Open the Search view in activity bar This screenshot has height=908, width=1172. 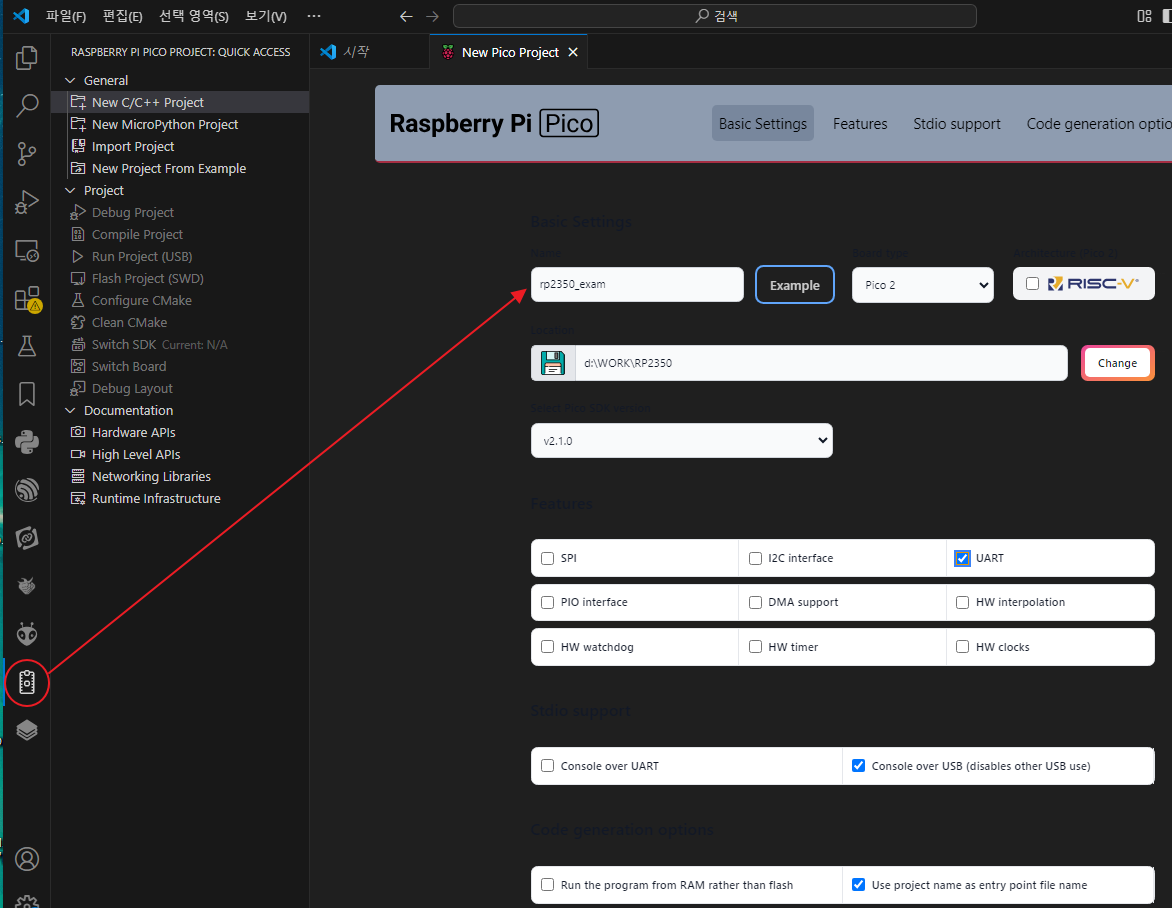coord(27,105)
